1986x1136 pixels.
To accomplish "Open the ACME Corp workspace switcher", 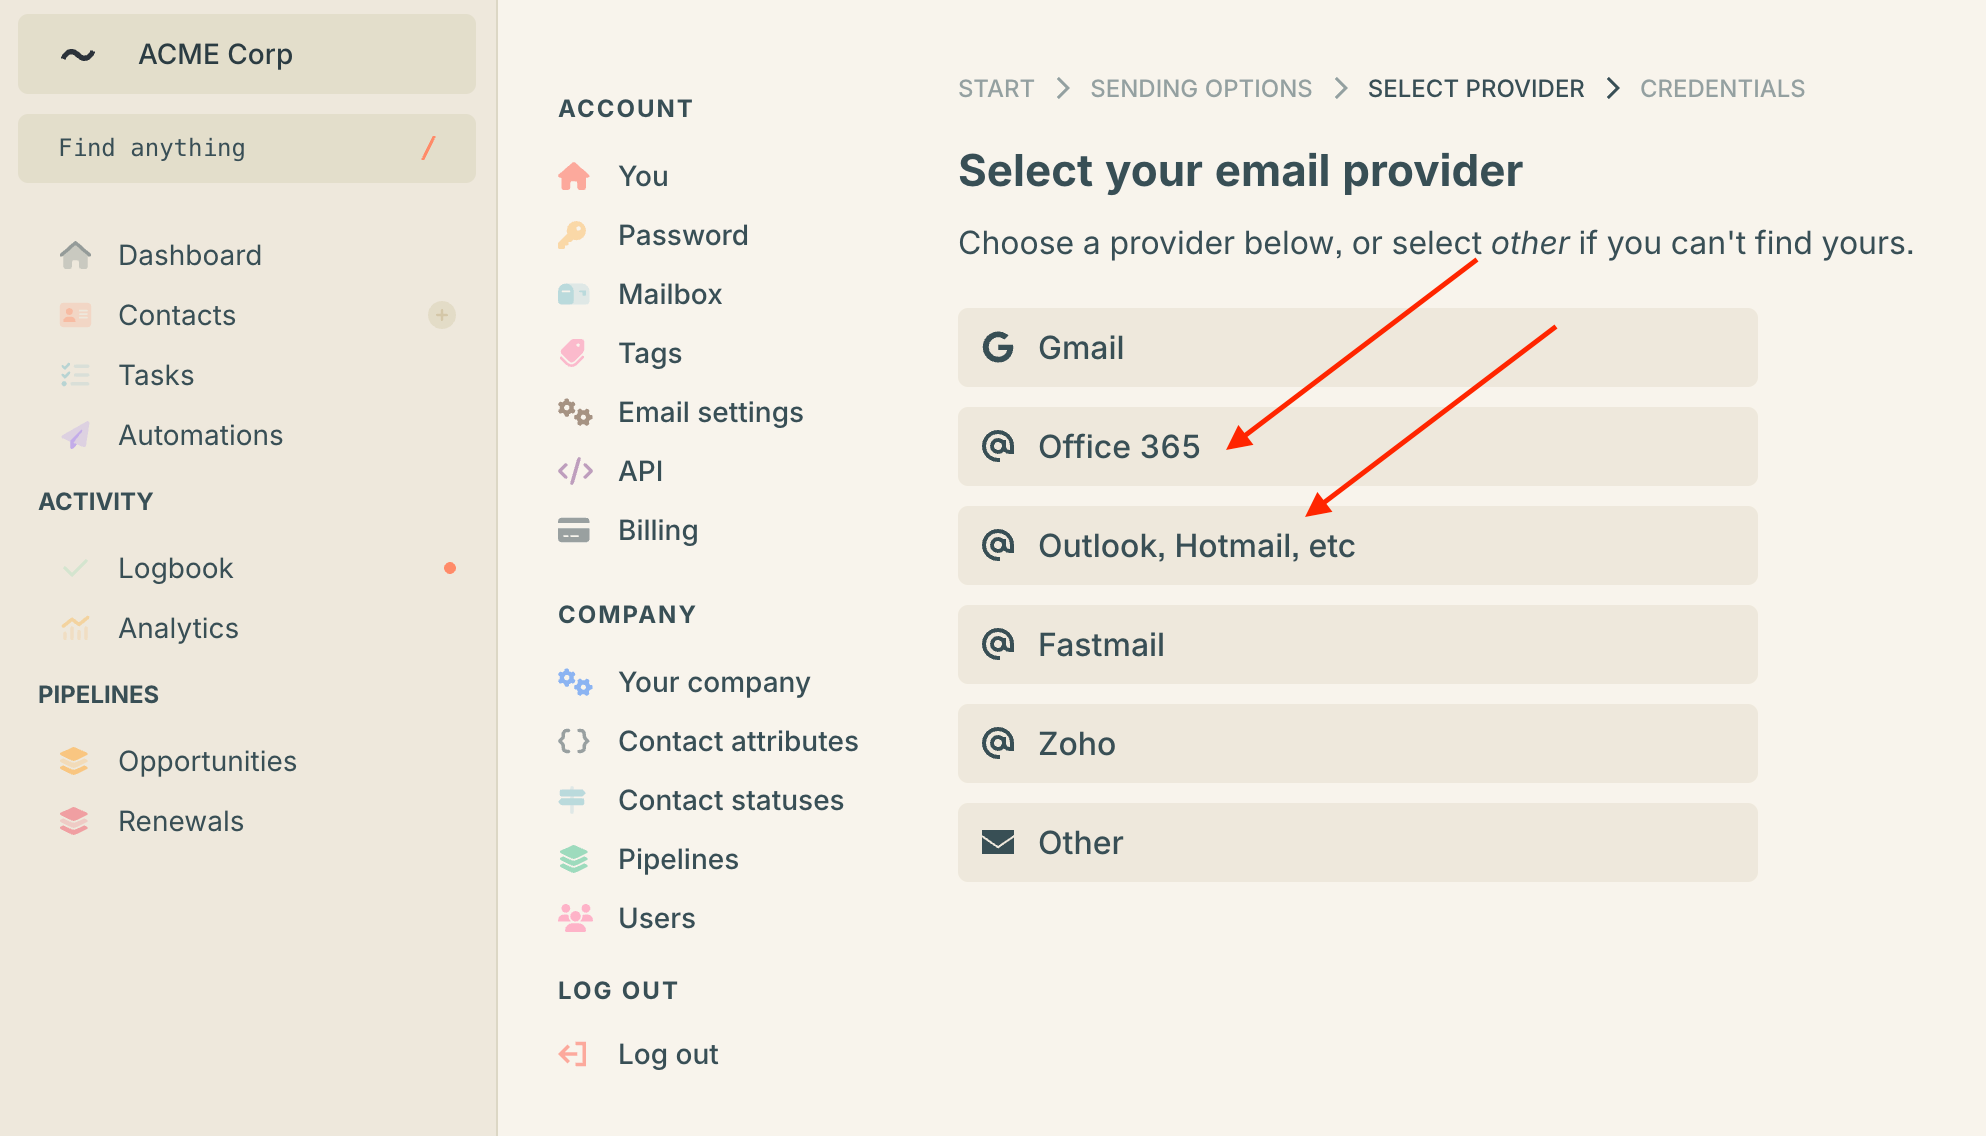I will [246, 54].
